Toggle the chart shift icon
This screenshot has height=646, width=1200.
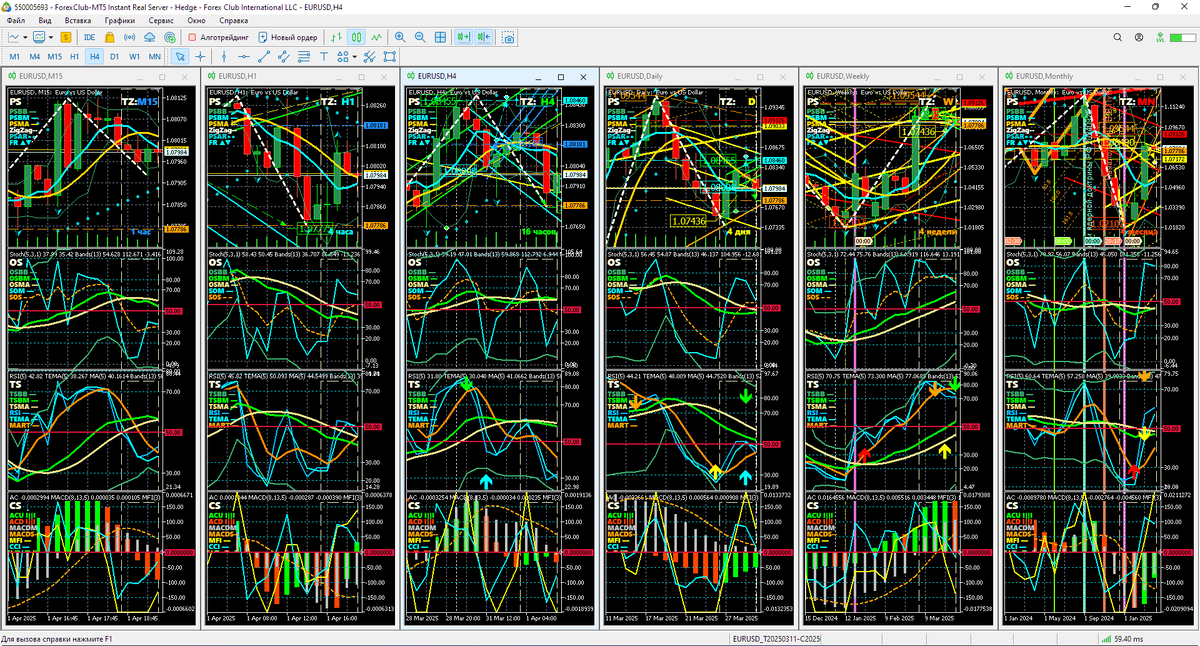point(484,37)
